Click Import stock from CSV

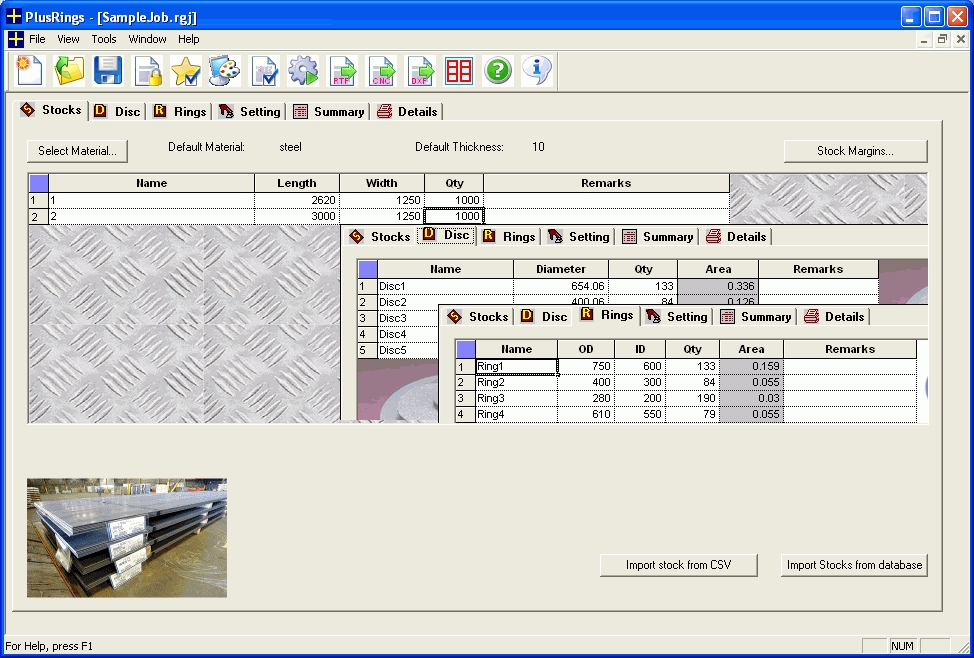[678, 565]
